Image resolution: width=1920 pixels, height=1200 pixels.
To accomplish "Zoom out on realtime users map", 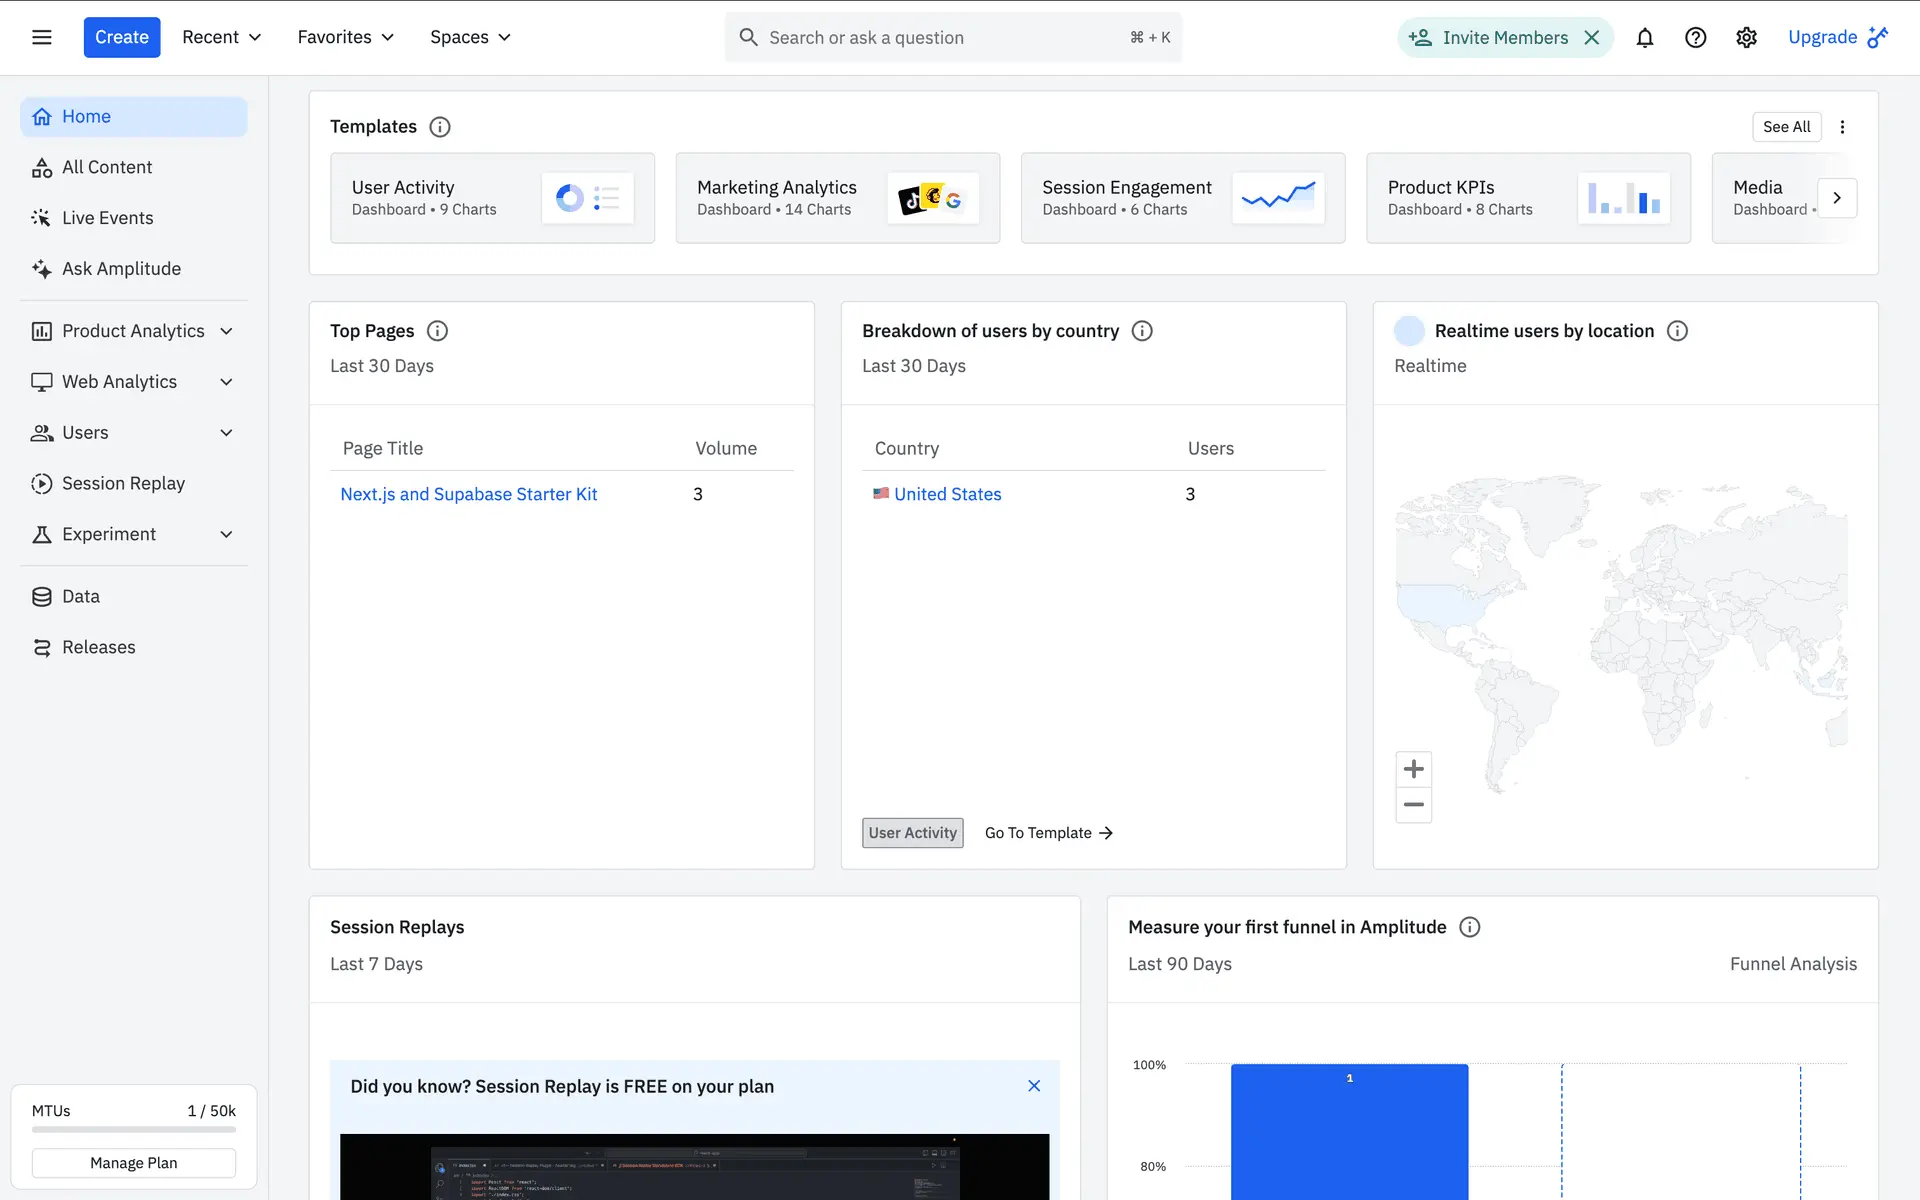I will tap(1413, 805).
